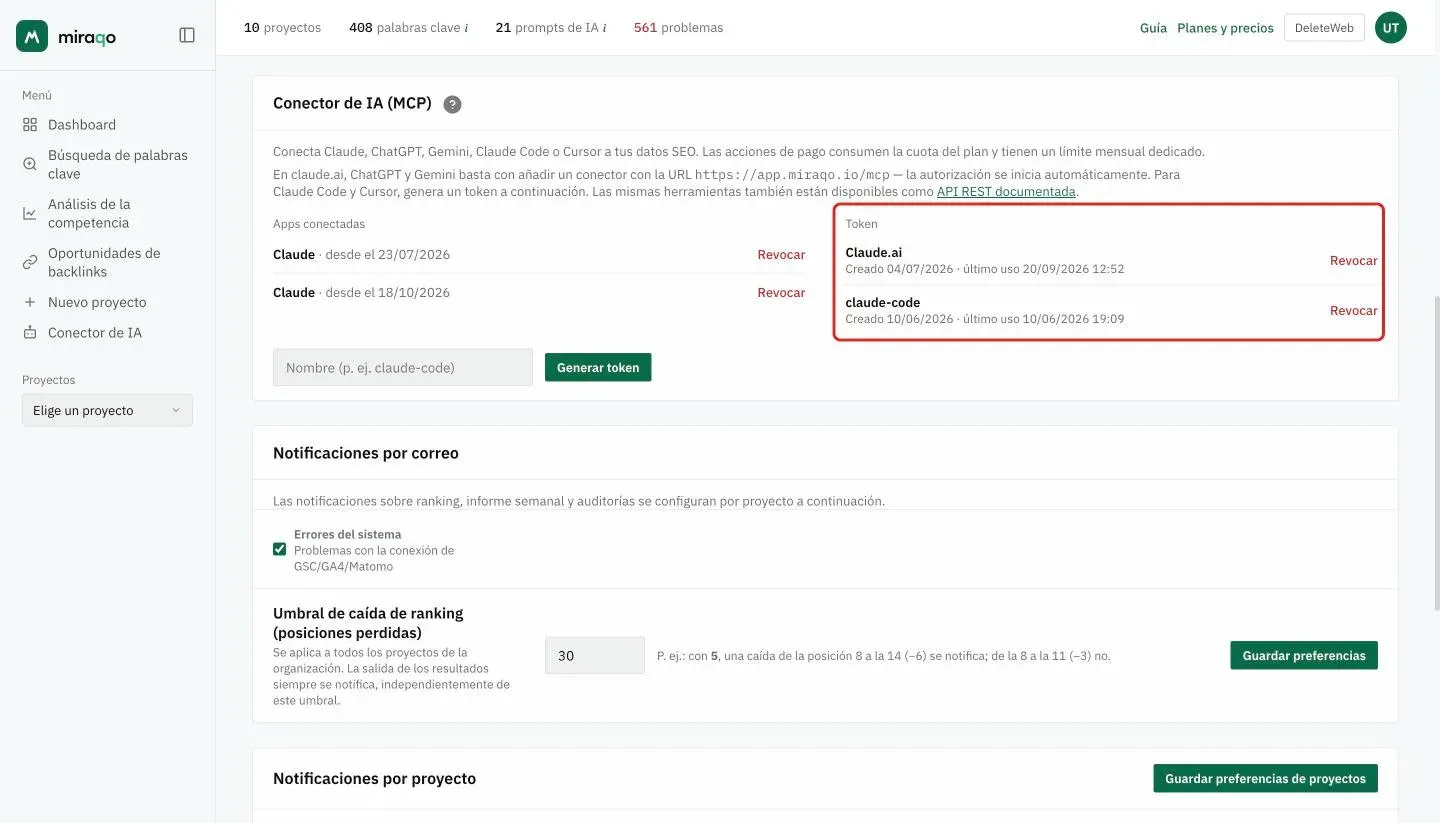Viewport: 1440px width, 823px height.
Task: Click the Conector de IA robot icon
Action: [x=30, y=332]
